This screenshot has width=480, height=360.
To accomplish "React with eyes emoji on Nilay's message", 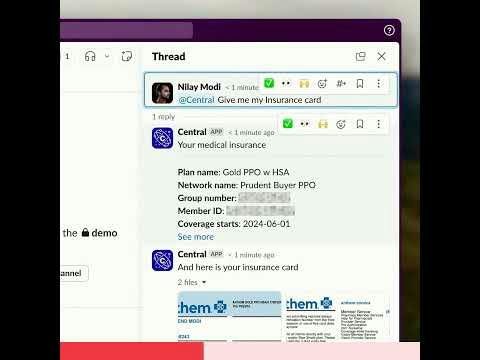I will [x=286, y=83].
